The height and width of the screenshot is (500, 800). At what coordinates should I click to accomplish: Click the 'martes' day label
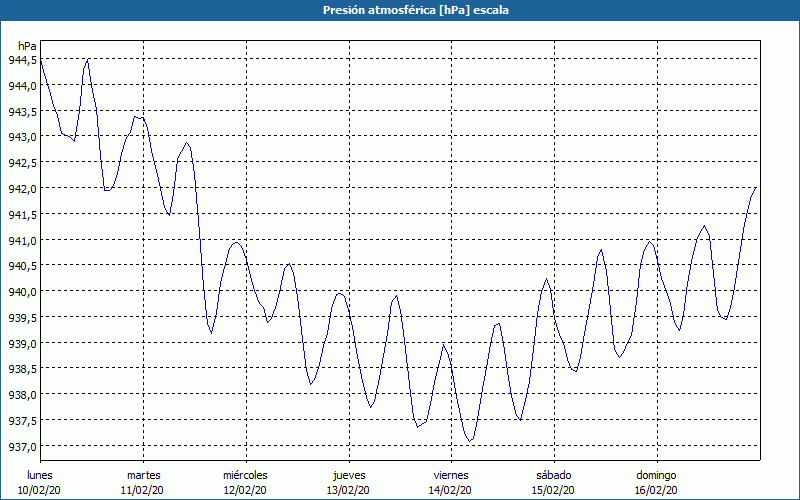click(144, 475)
